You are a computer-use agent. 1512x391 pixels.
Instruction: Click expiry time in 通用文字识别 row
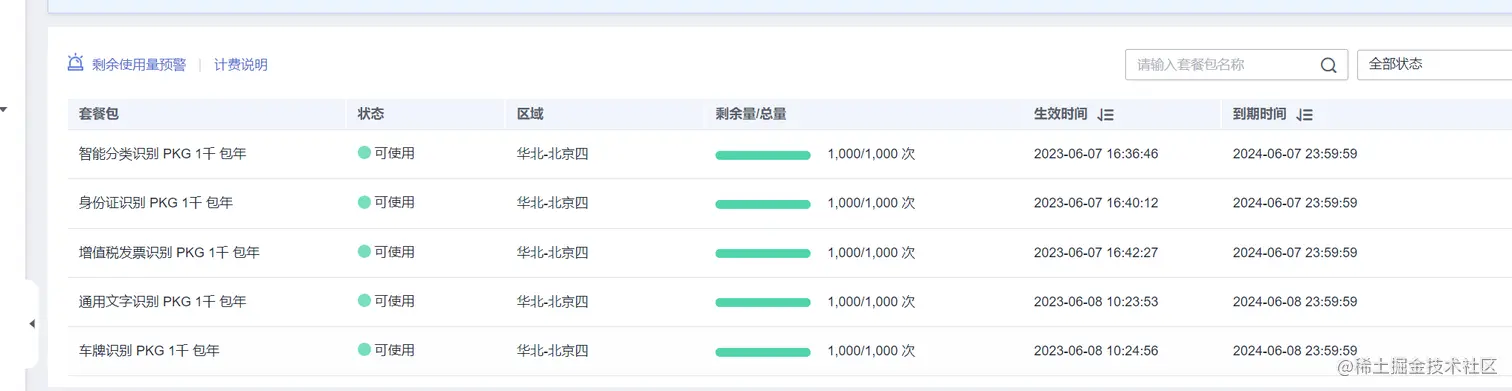click(1295, 301)
